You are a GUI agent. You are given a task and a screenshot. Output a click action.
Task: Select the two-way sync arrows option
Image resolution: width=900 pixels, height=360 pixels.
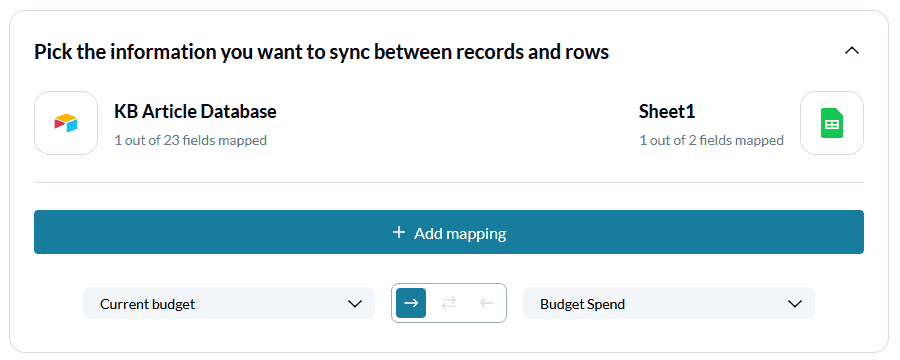tap(449, 303)
